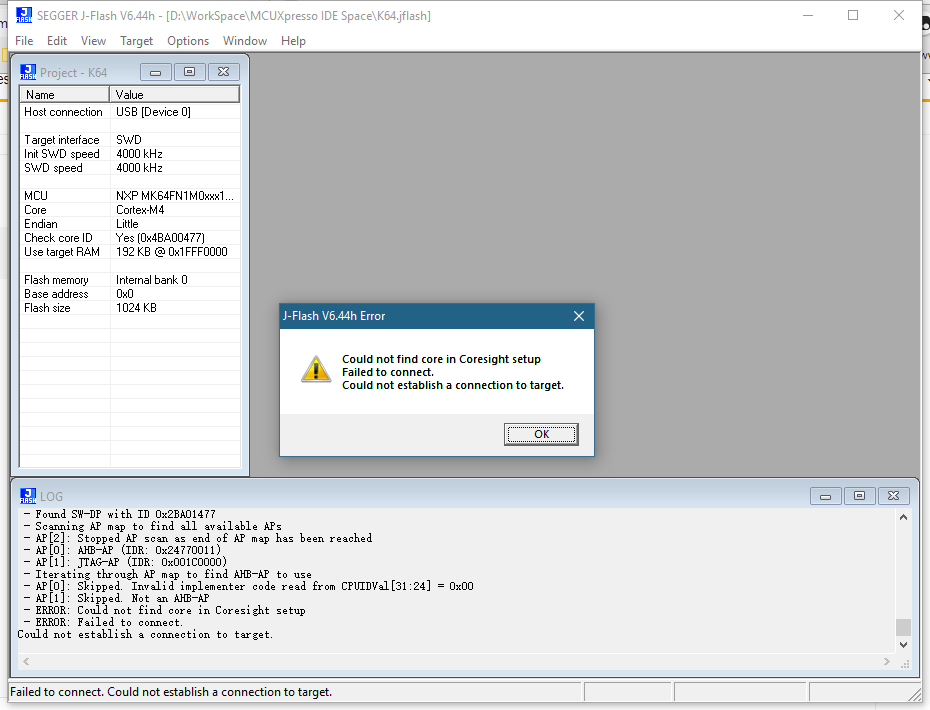Select the Host connection row
930x710 pixels.
tap(130, 112)
